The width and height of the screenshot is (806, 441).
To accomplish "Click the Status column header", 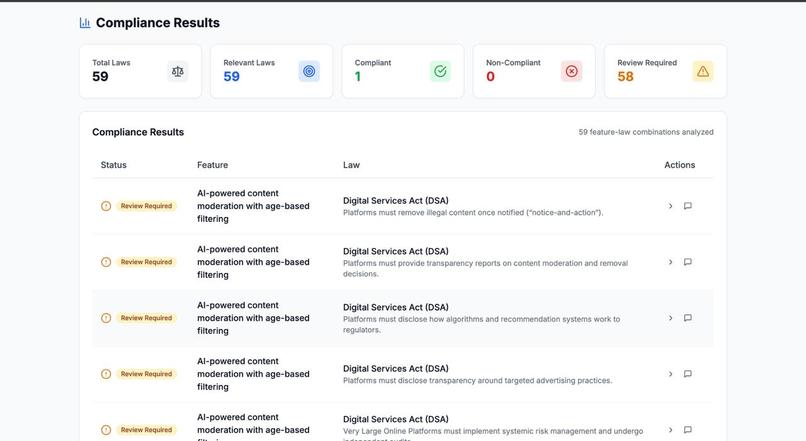I will (x=114, y=165).
